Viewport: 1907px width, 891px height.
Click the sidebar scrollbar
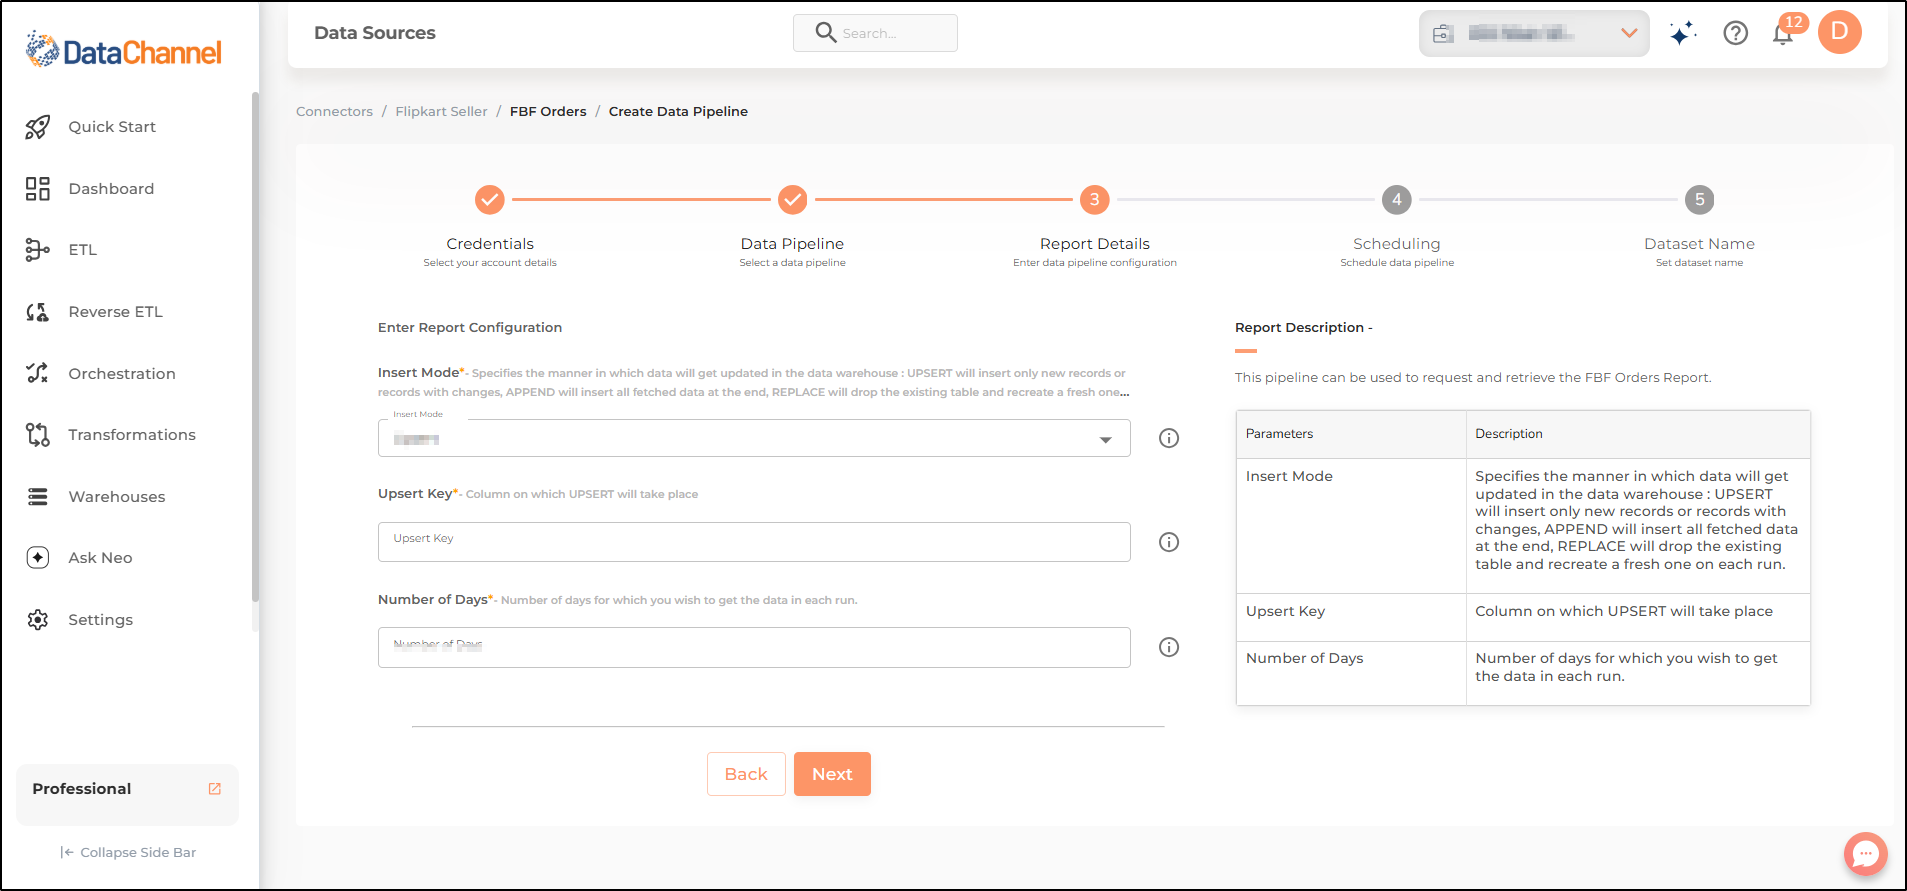(255, 347)
